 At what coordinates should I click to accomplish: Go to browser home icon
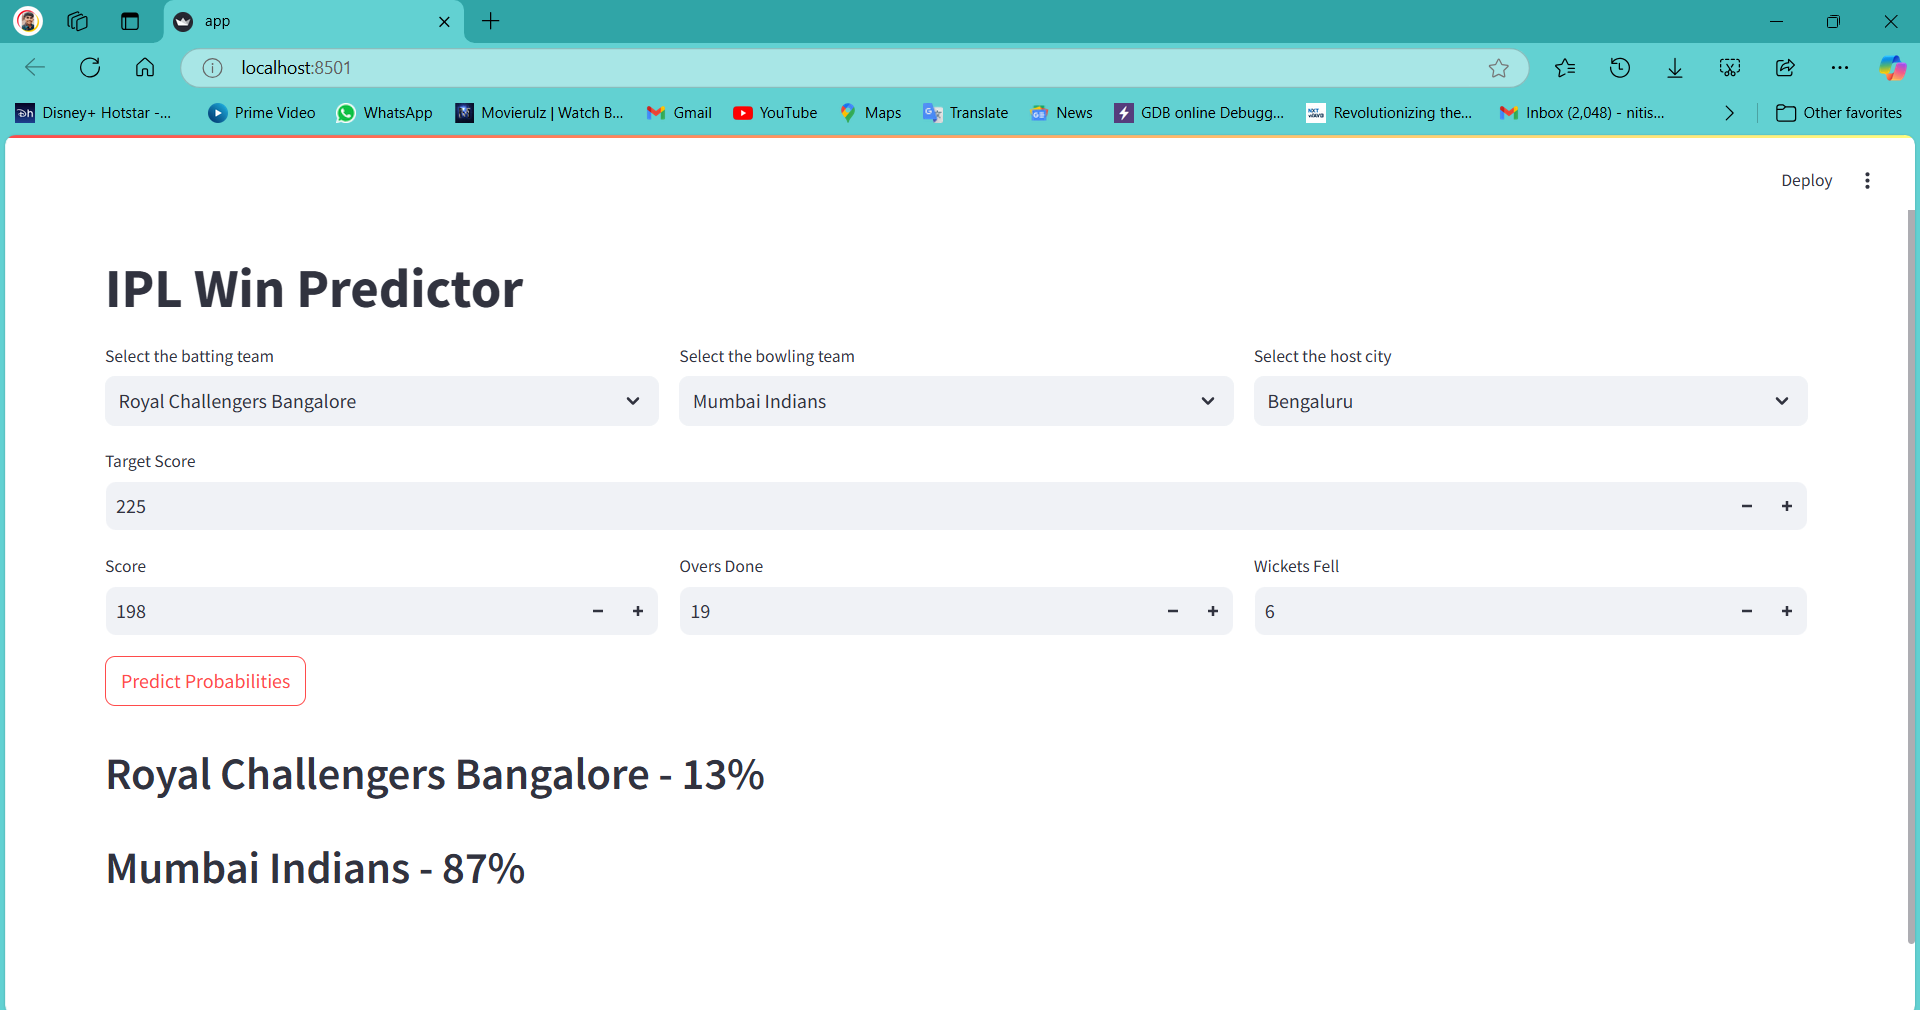pyautogui.click(x=145, y=67)
